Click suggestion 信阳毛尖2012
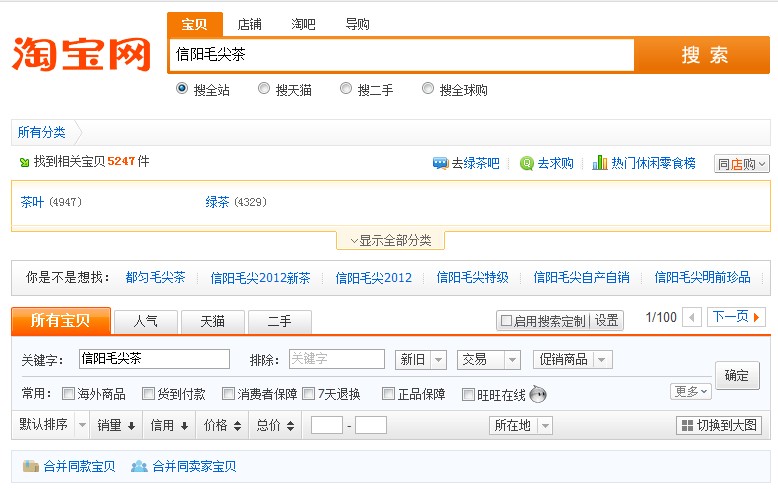778x489 pixels. 374,278
